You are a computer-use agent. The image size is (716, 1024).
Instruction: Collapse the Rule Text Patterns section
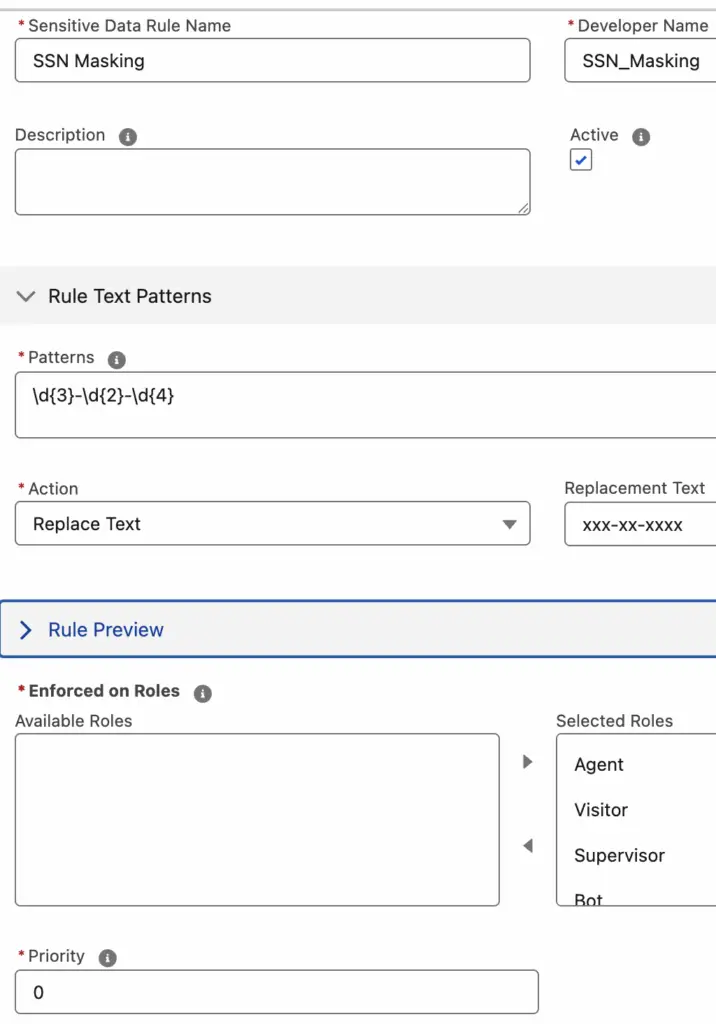click(x=26, y=296)
